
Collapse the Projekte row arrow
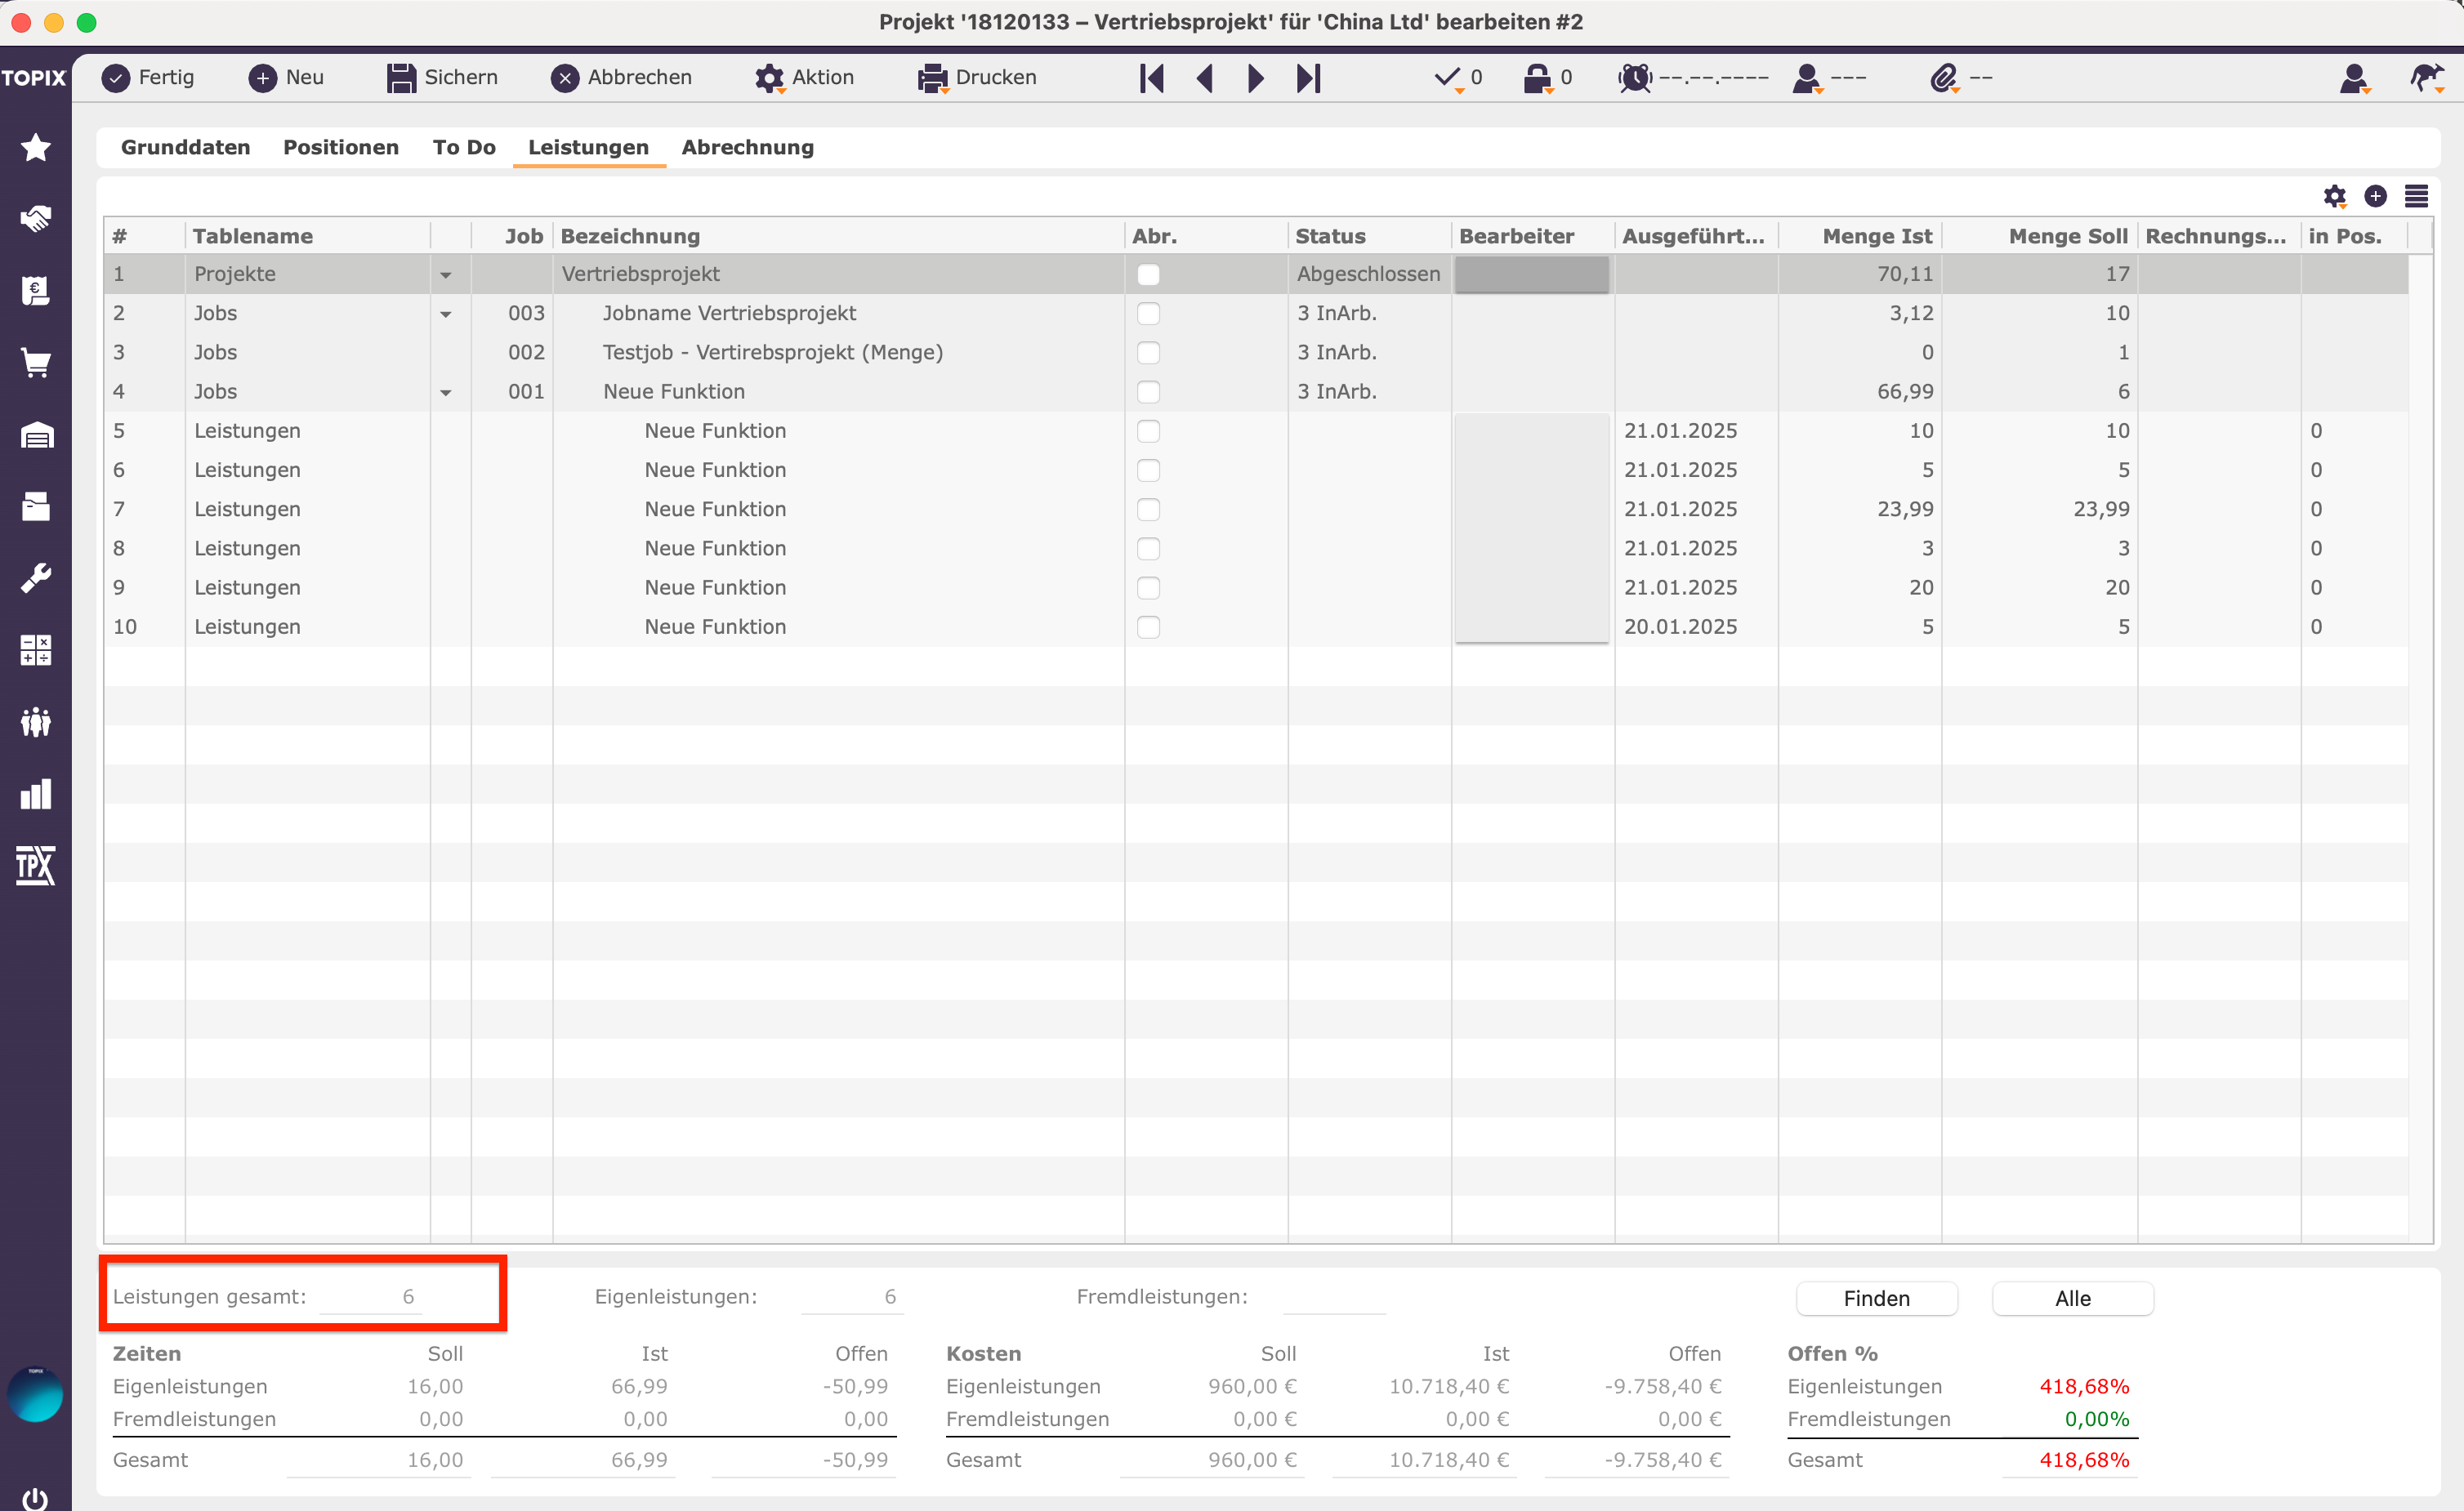point(446,275)
